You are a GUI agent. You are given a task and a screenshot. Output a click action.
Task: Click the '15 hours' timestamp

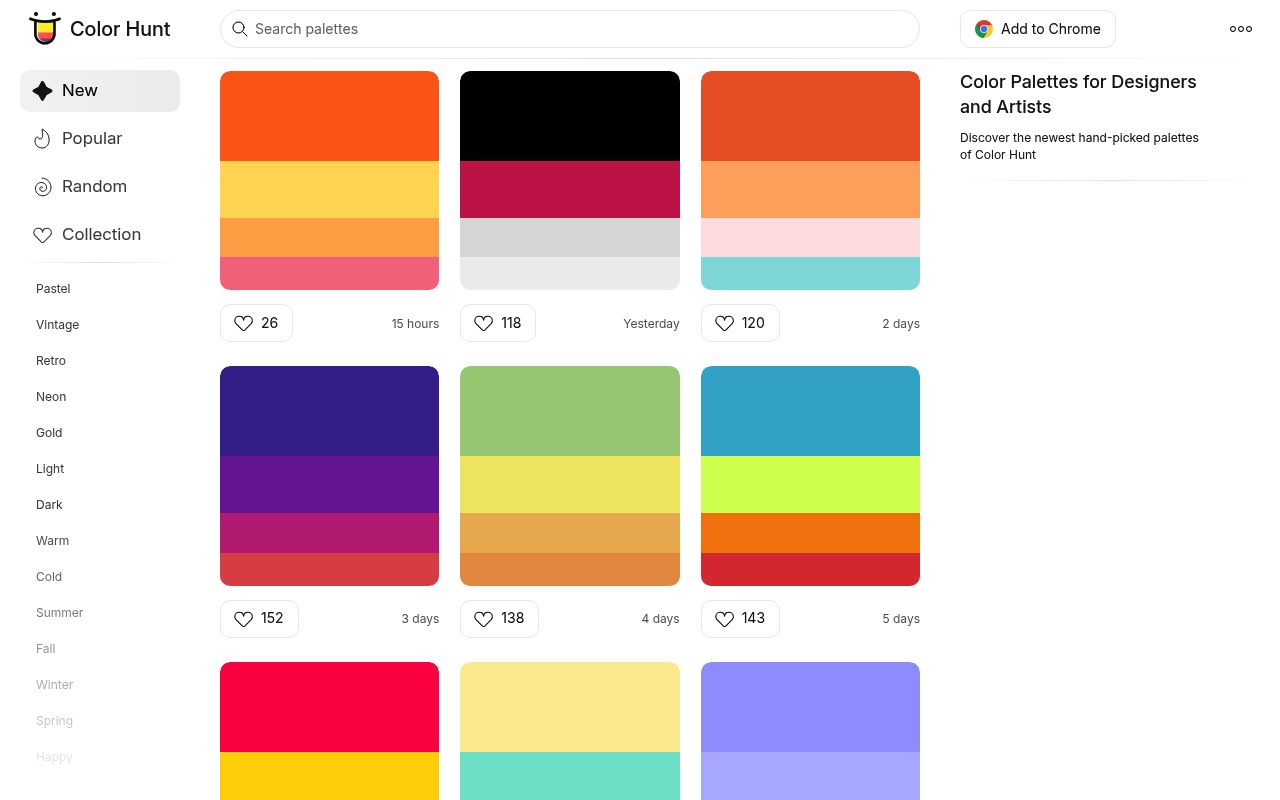(x=415, y=324)
